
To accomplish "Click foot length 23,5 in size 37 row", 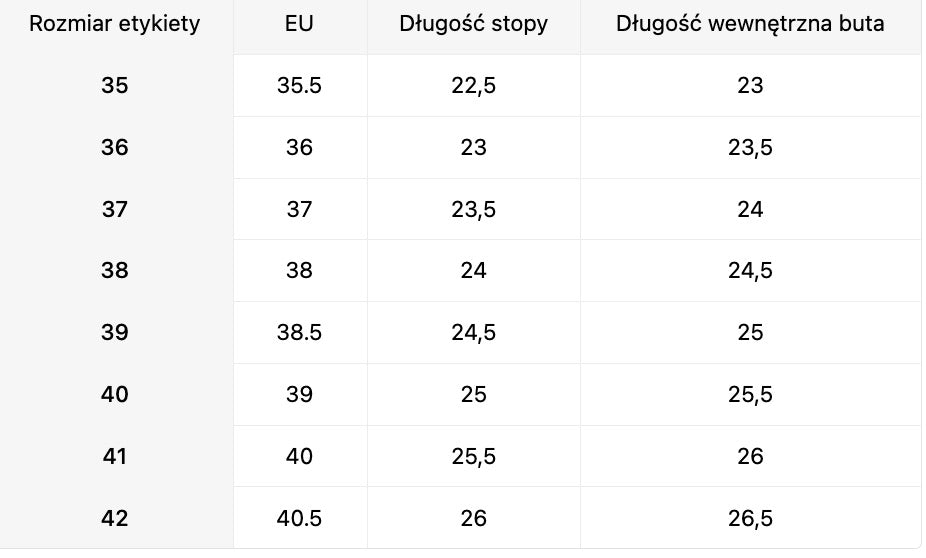I will click(x=474, y=210).
